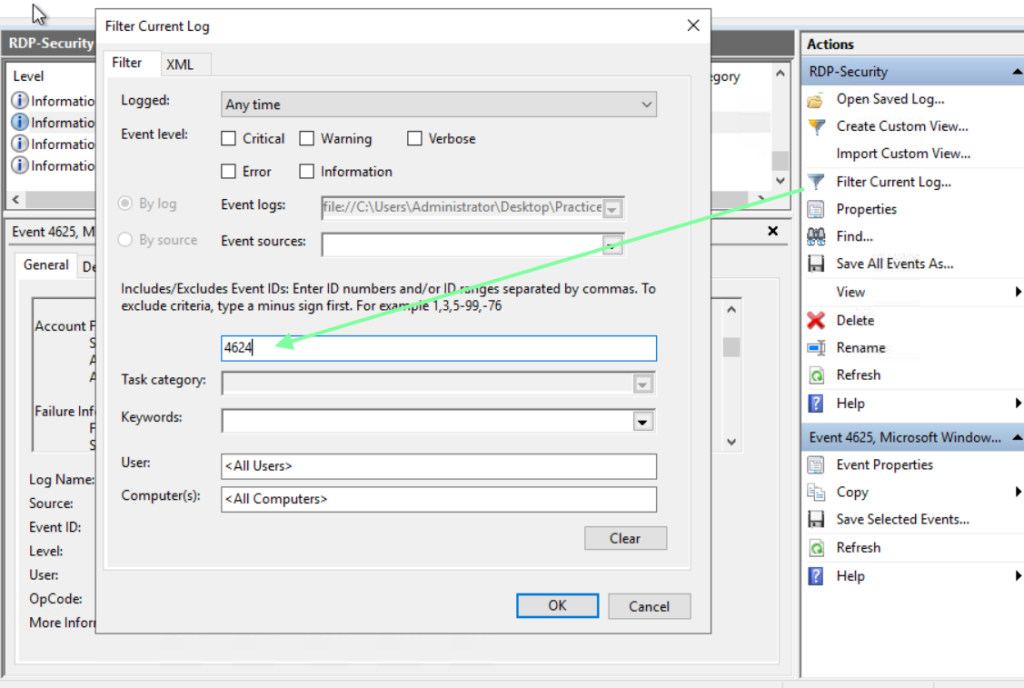The width and height of the screenshot is (1024, 688).
Task: Click the Create Custom View funnel icon
Action: point(816,127)
